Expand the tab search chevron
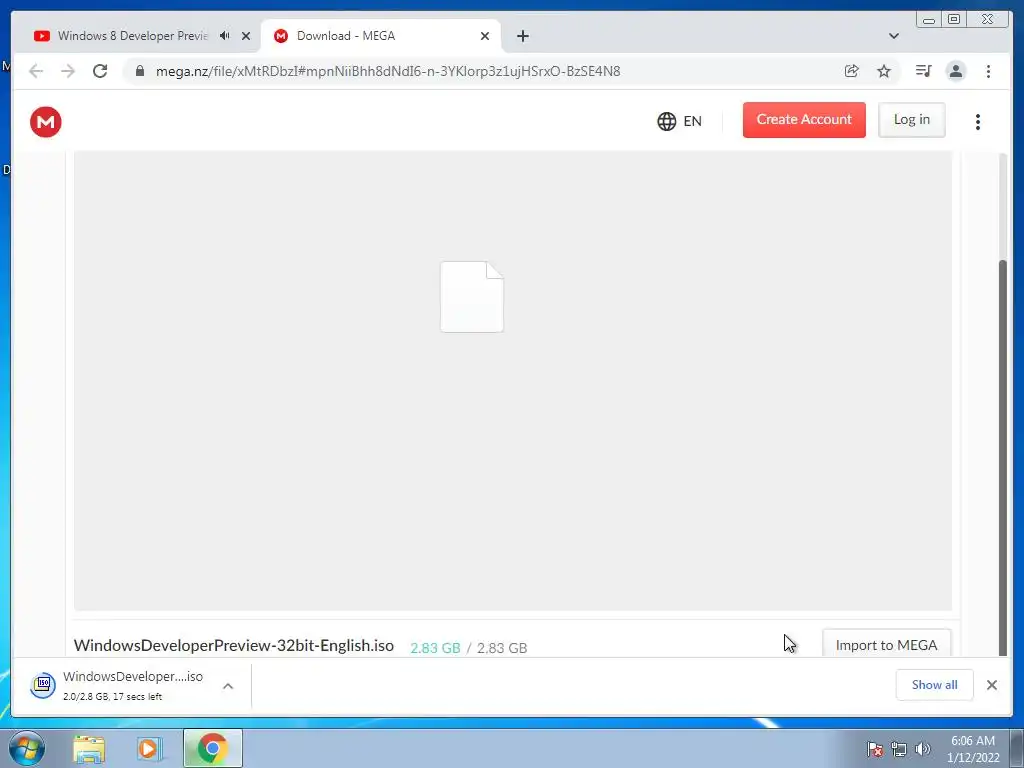This screenshot has height=768, width=1024. point(893,36)
